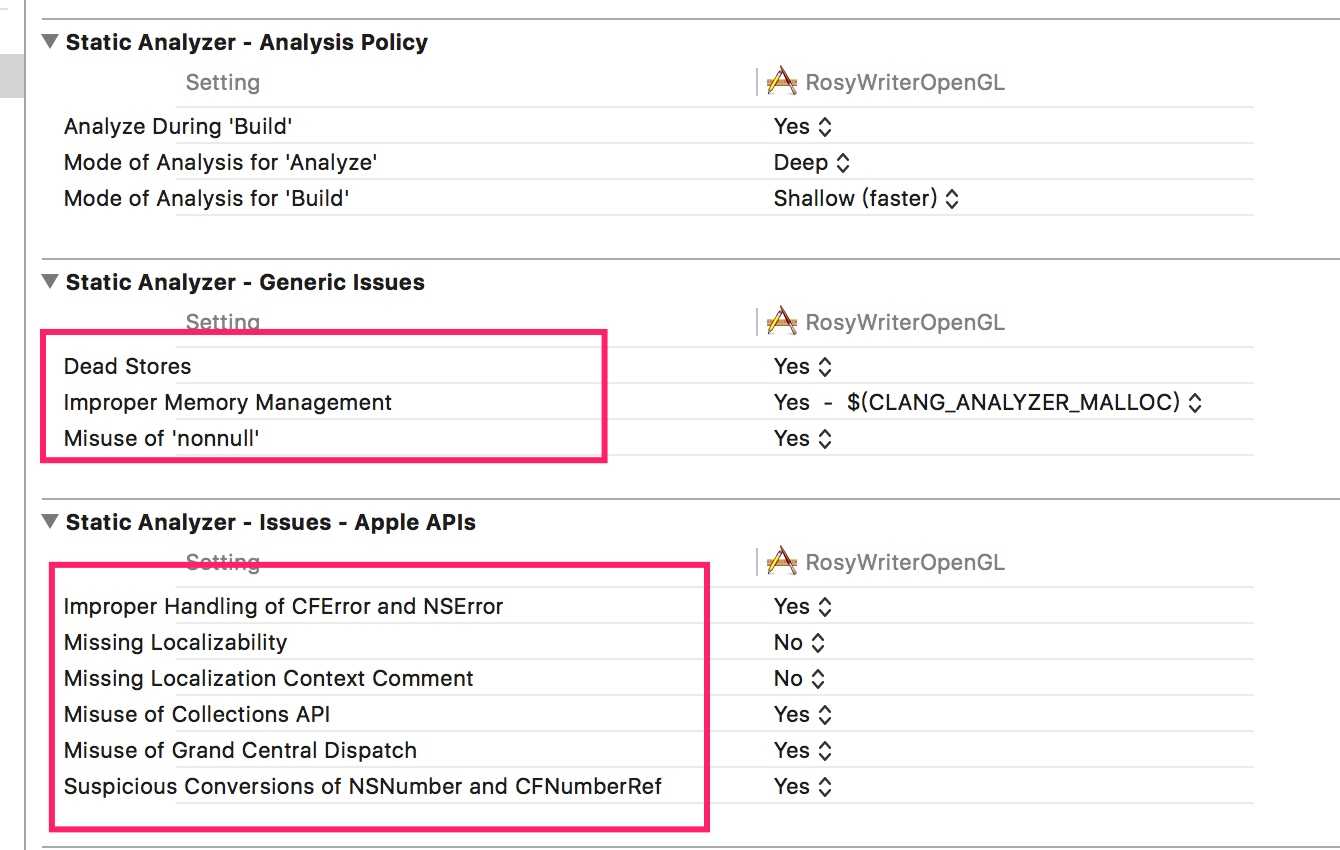Viewport: 1340px width, 850px height.
Task: Open the Shallow (faster) popup for 'Build'
Action: (x=866, y=198)
